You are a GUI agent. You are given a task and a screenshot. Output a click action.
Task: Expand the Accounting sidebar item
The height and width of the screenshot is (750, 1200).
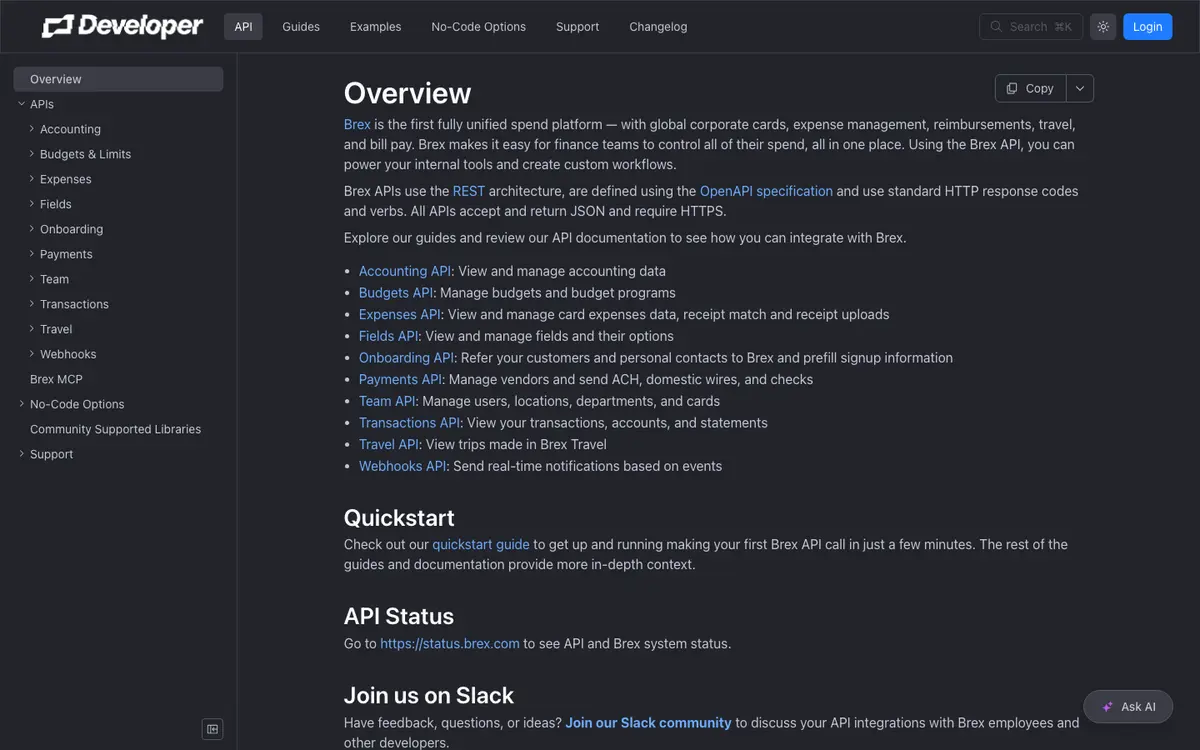tap(118, 129)
